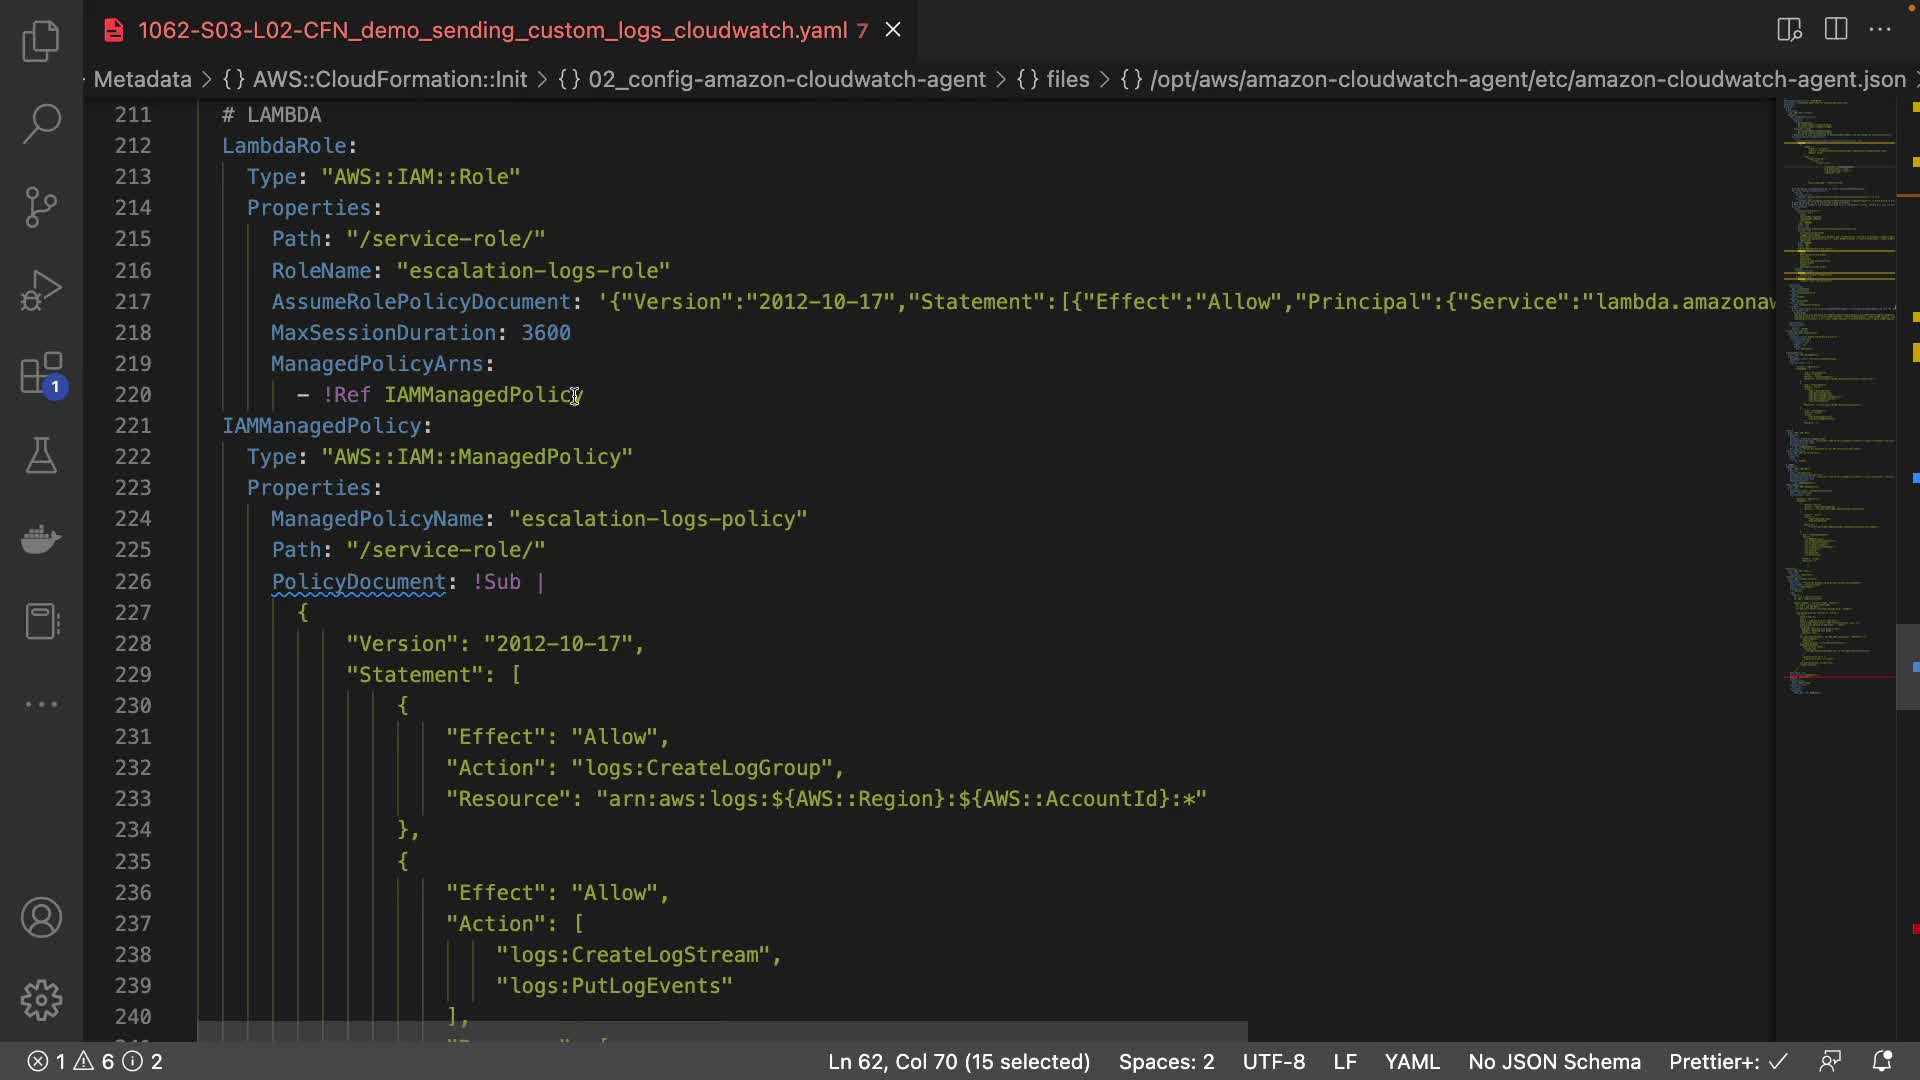Toggle the Prettier formatter status item
Viewport: 1920px width, 1080px height.
point(1727,1061)
